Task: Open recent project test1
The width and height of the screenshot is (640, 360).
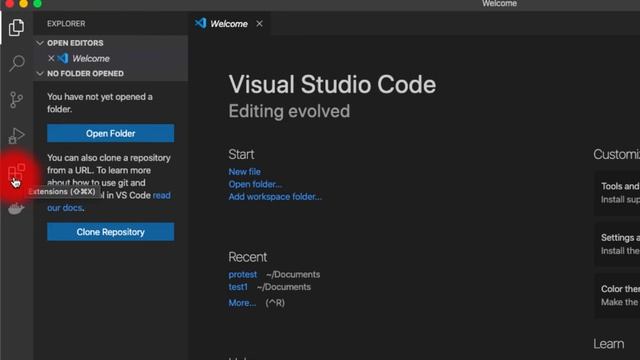Action: tap(238, 287)
